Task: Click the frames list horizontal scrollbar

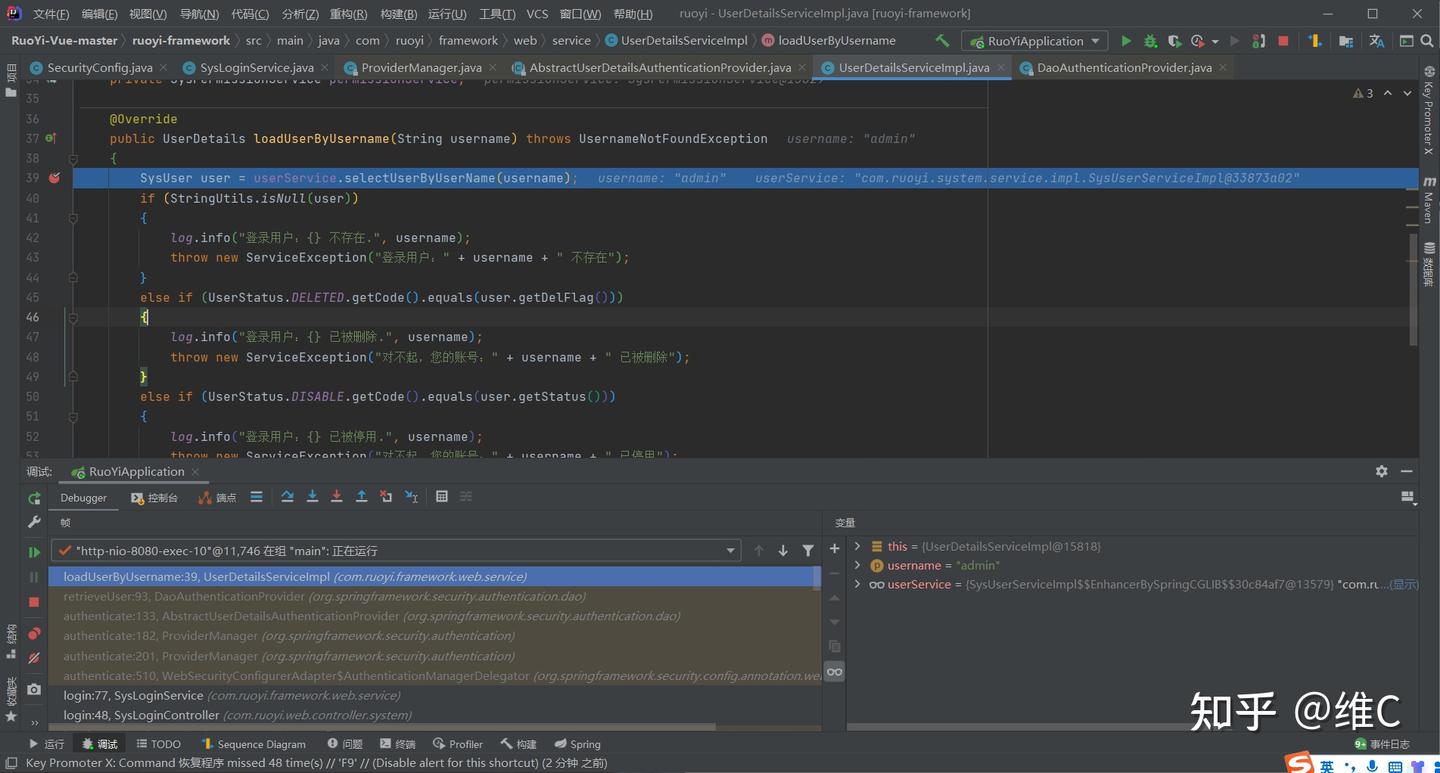Action: 380,727
